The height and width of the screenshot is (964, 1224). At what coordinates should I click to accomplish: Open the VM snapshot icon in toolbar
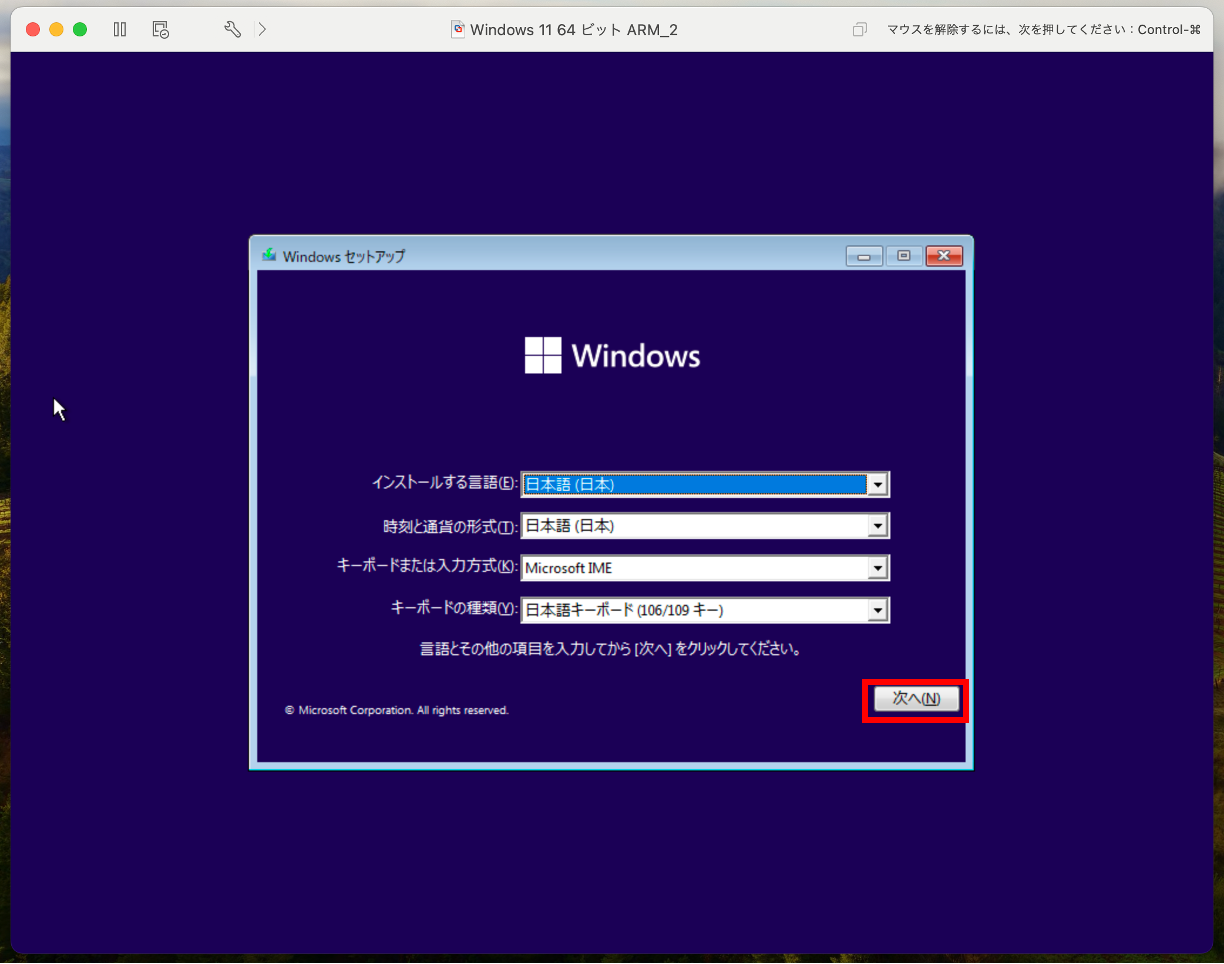click(161, 29)
